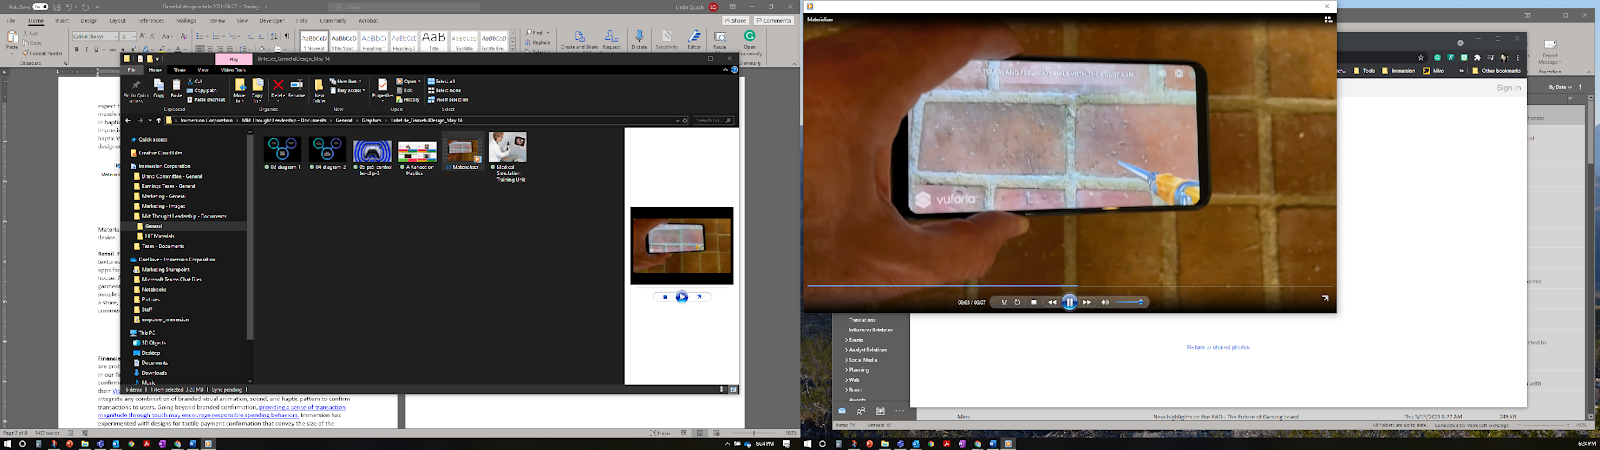Switch to the Share tab in Explorer
This screenshot has height=450, width=1600.
coord(179,70)
